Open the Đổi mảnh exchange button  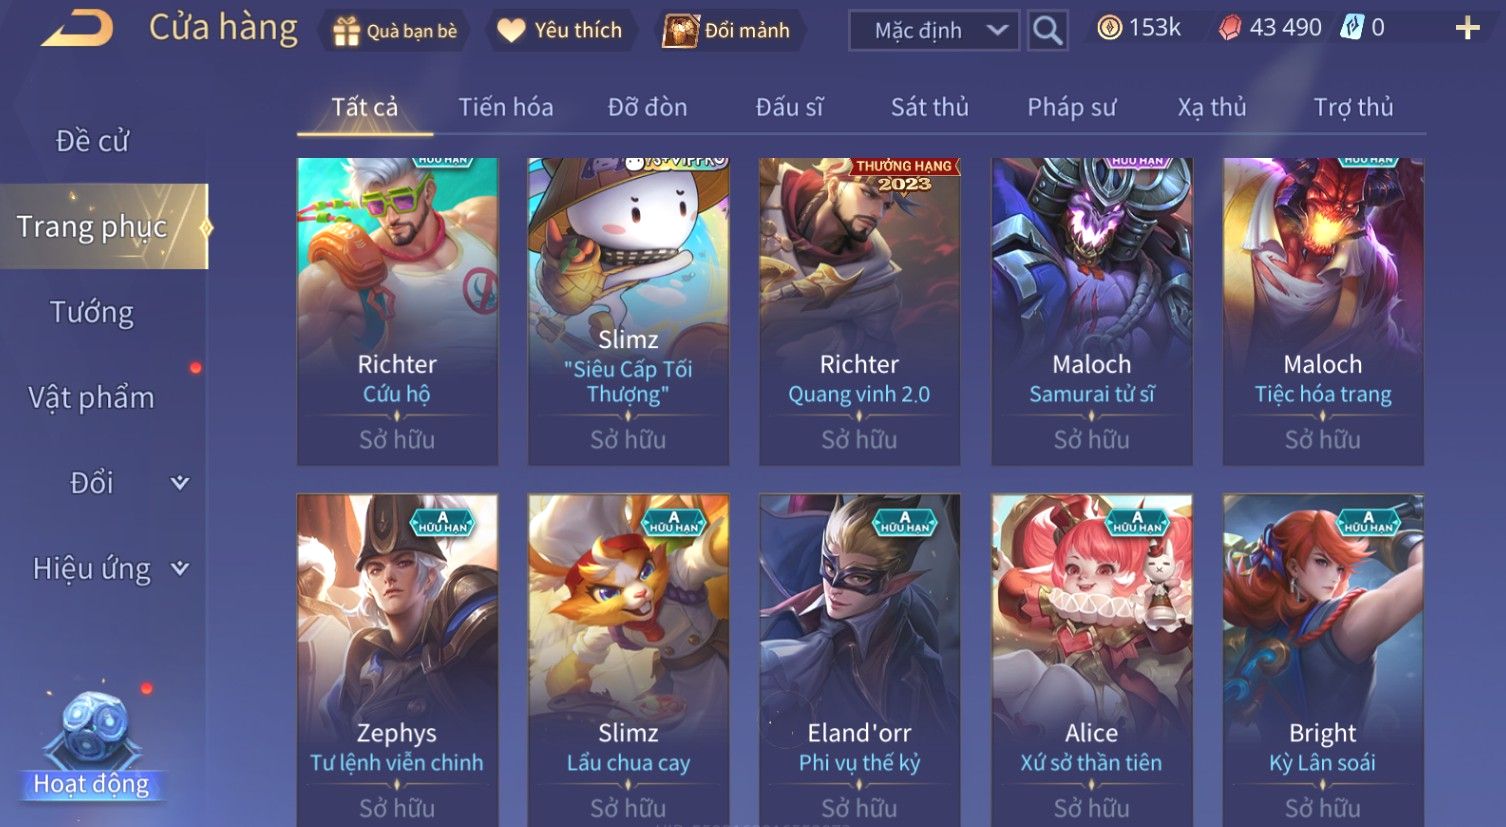click(x=727, y=31)
